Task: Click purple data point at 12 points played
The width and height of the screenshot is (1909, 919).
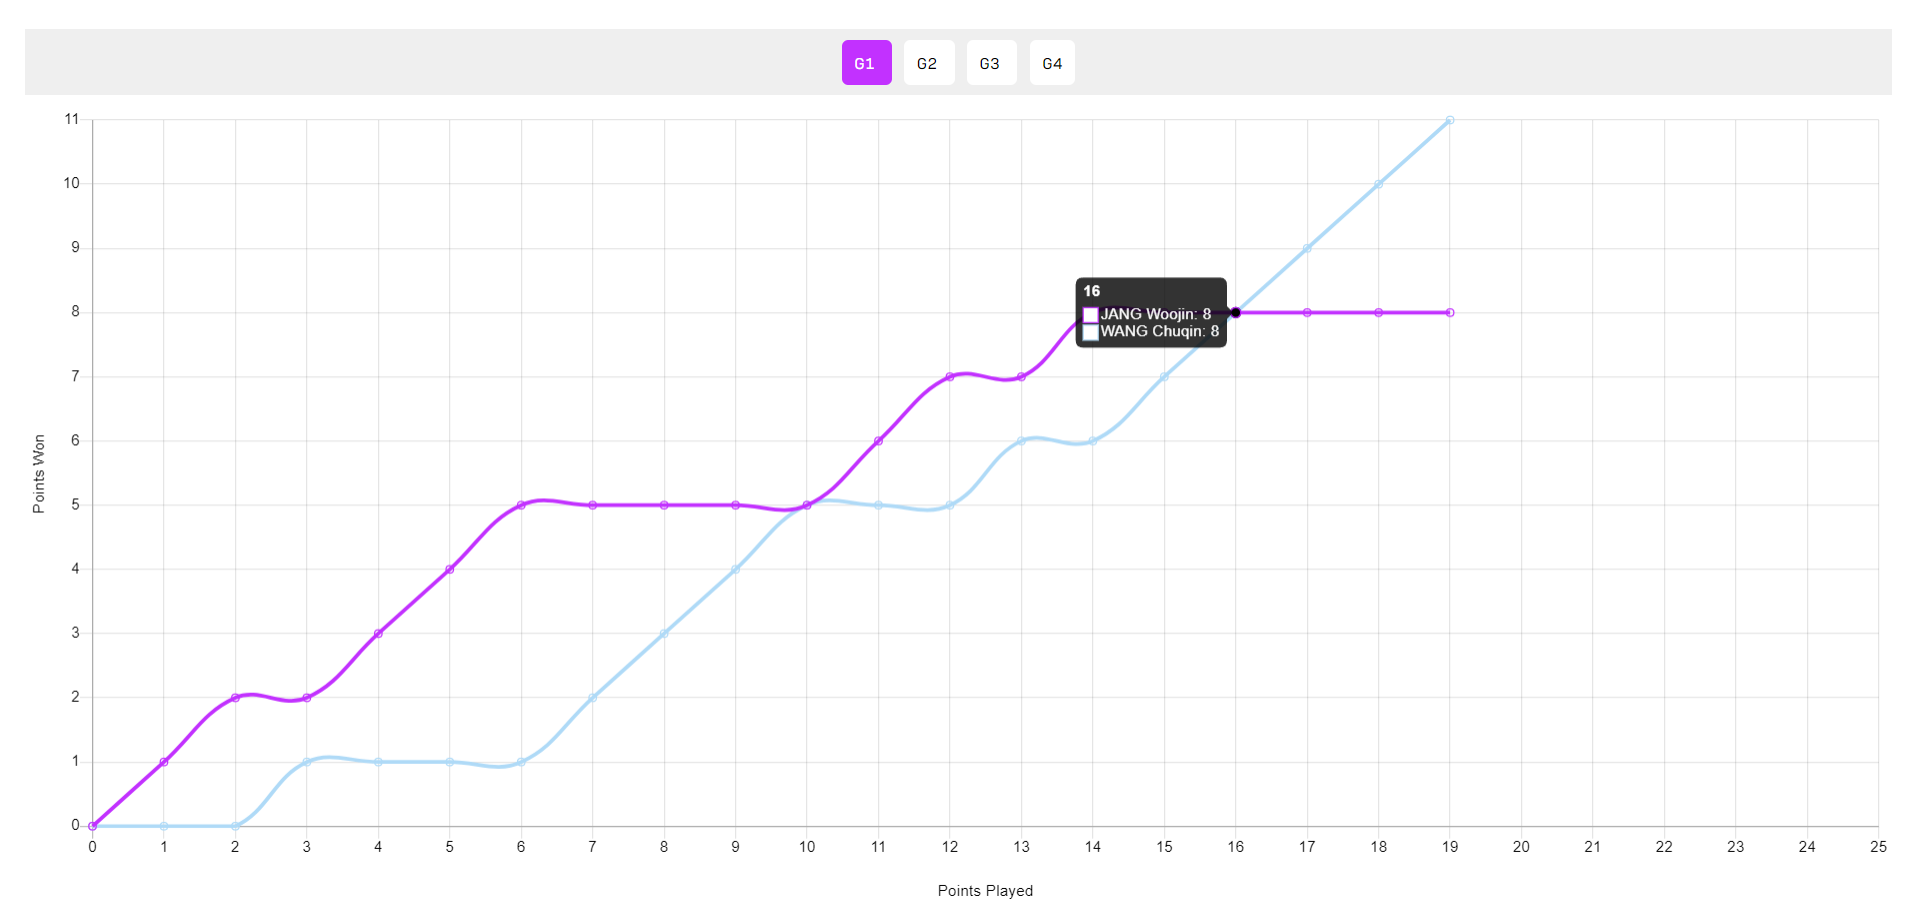Action: click(x=950, y=377)
